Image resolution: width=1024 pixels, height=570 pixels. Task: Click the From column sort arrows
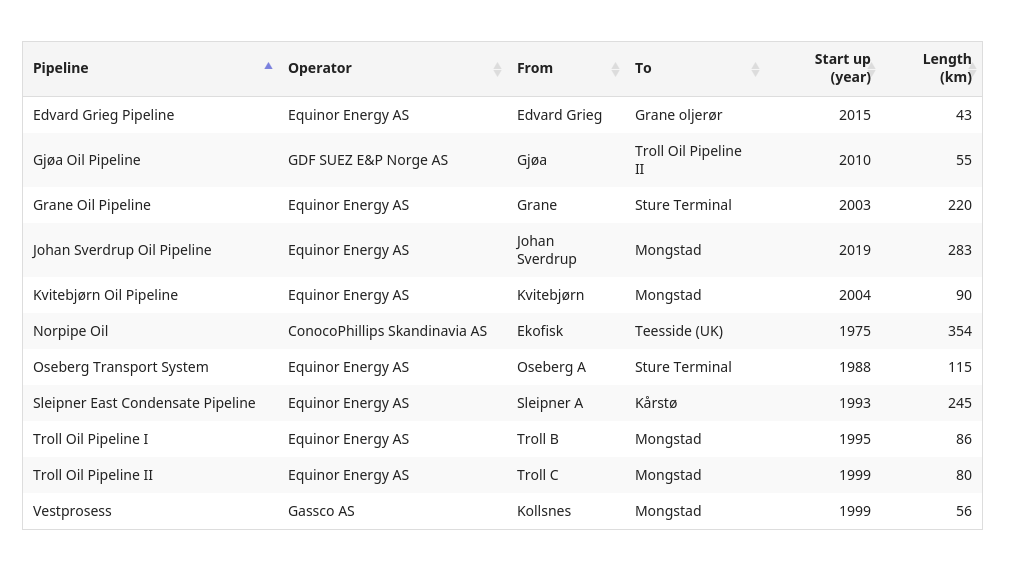pyautogui.click(x=615, y=69)
